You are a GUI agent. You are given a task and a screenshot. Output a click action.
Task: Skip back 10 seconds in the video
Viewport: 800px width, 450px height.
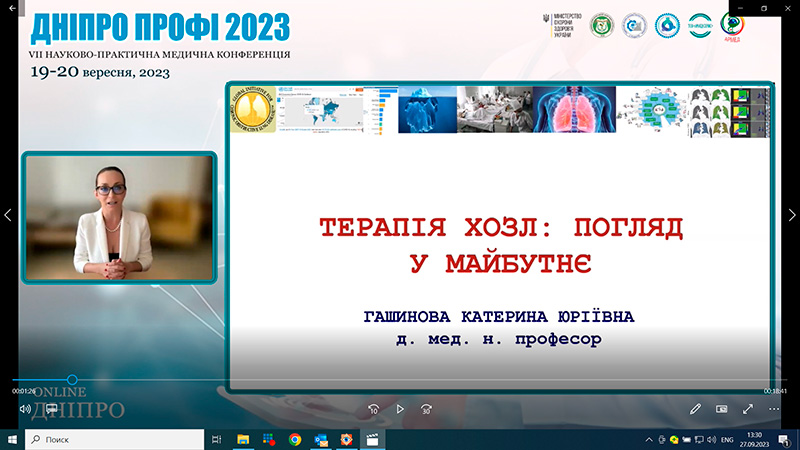click(x=373, y=409)
